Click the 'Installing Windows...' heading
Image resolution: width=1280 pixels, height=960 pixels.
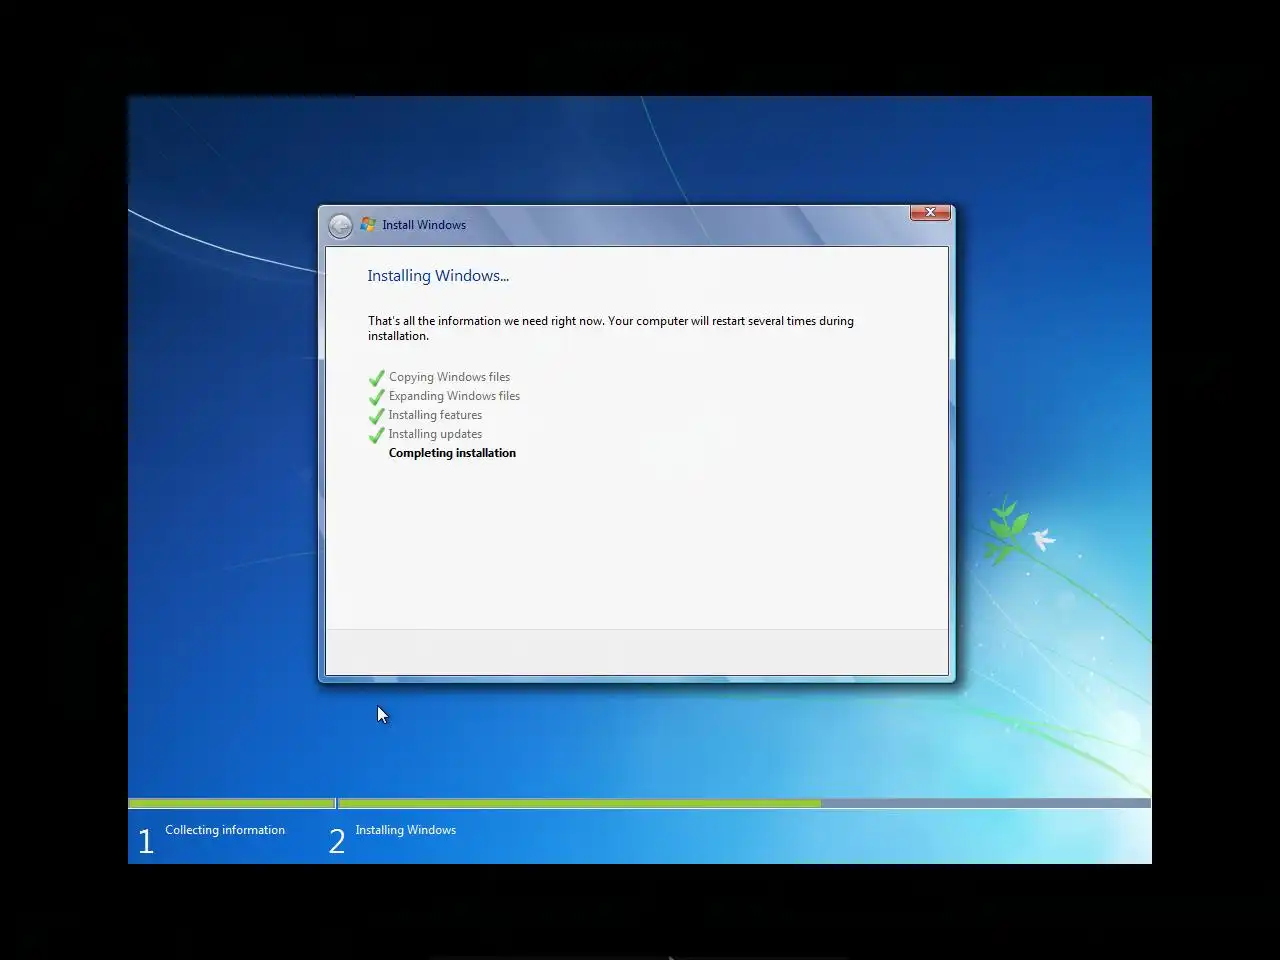(x=438, y=276)
